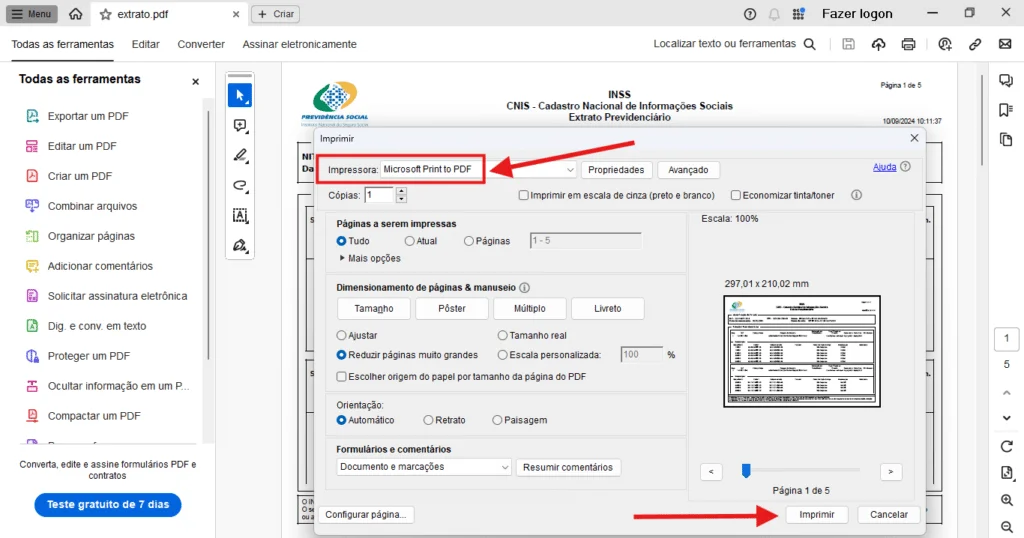The height and width of the screenshot is (538, 1024).
Task: Click the previous page up chevron on right rail
Action: tap(1006, 393)
